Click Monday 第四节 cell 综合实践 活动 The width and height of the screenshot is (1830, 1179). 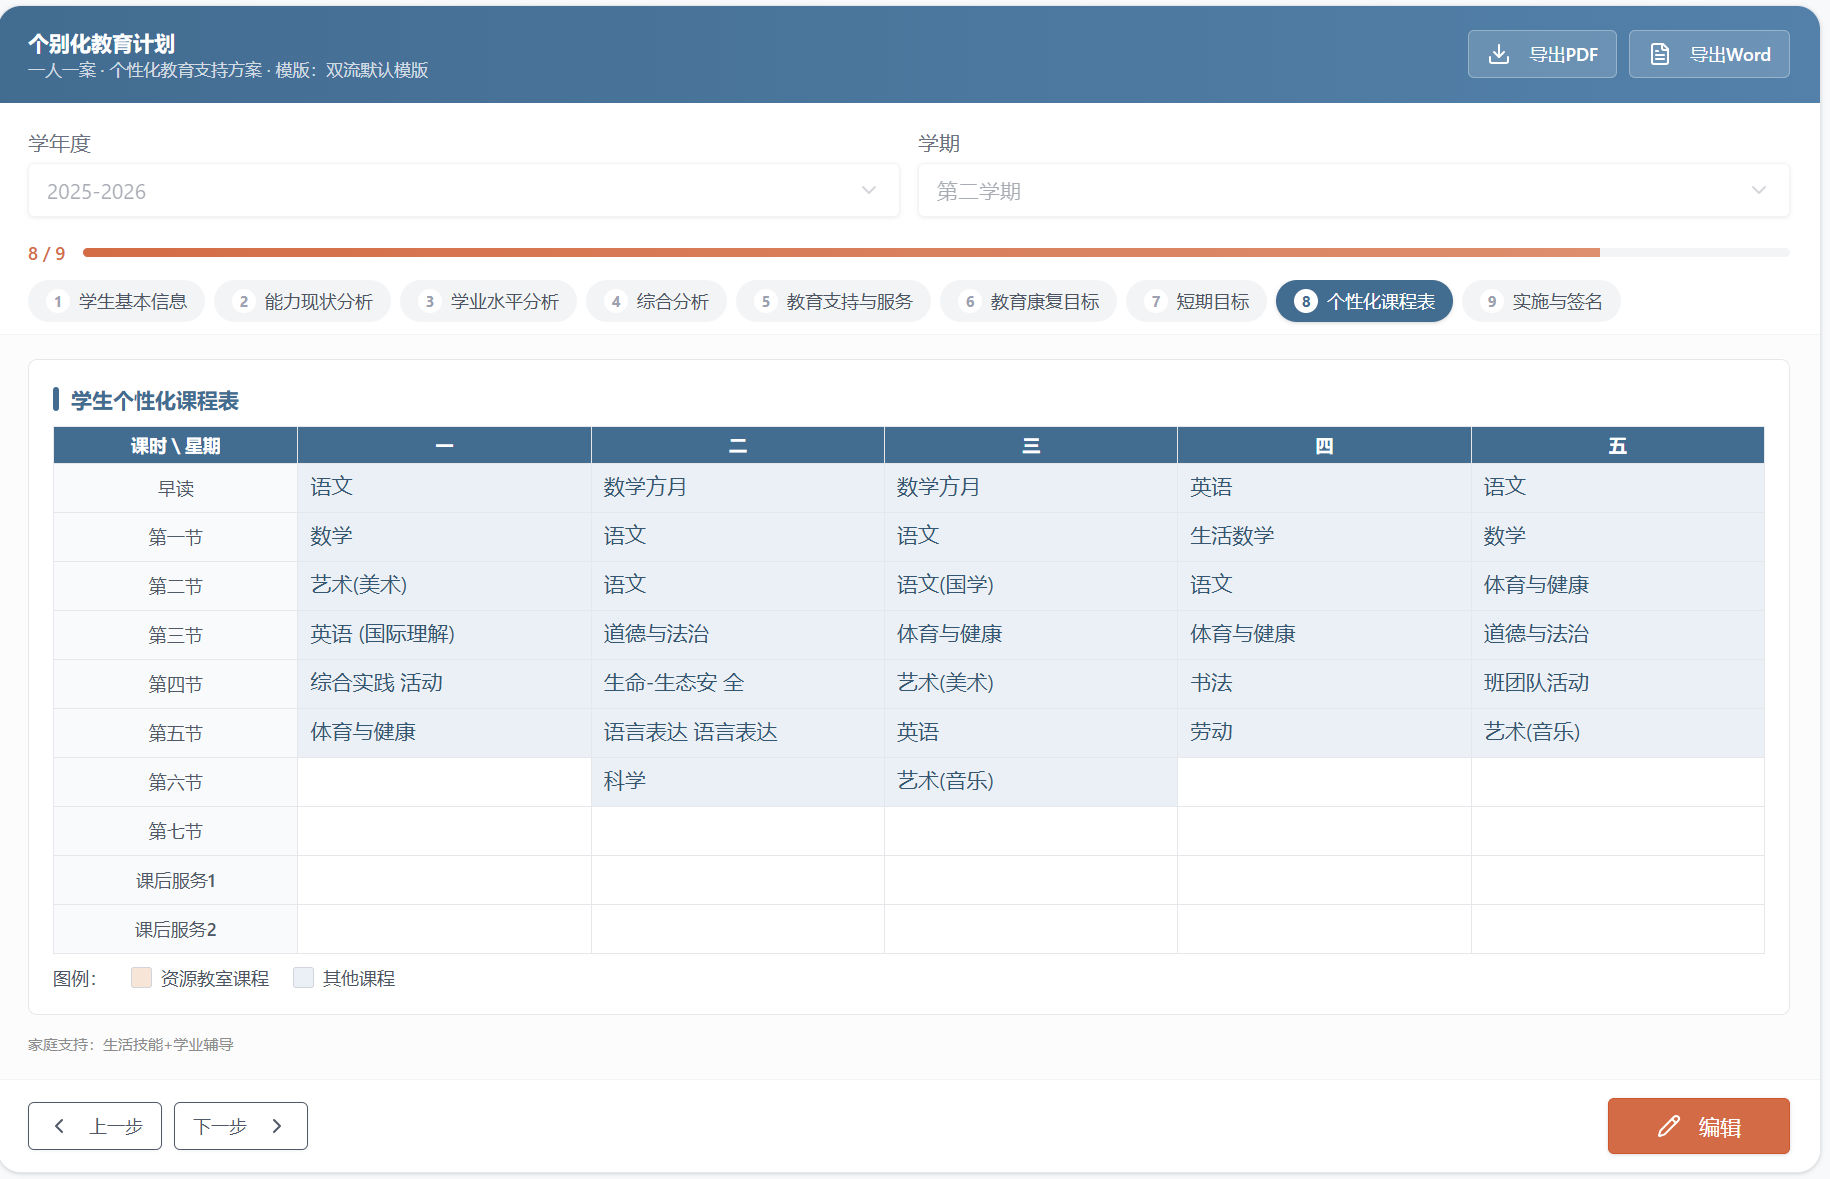click(444, 684)
